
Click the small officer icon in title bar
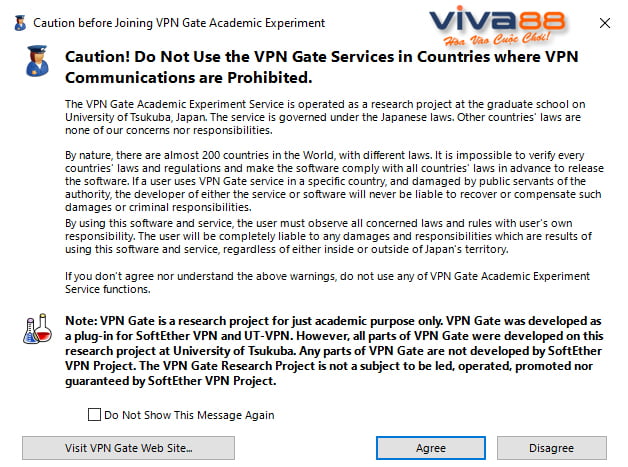pyautogui.click(x=20, y=23)
